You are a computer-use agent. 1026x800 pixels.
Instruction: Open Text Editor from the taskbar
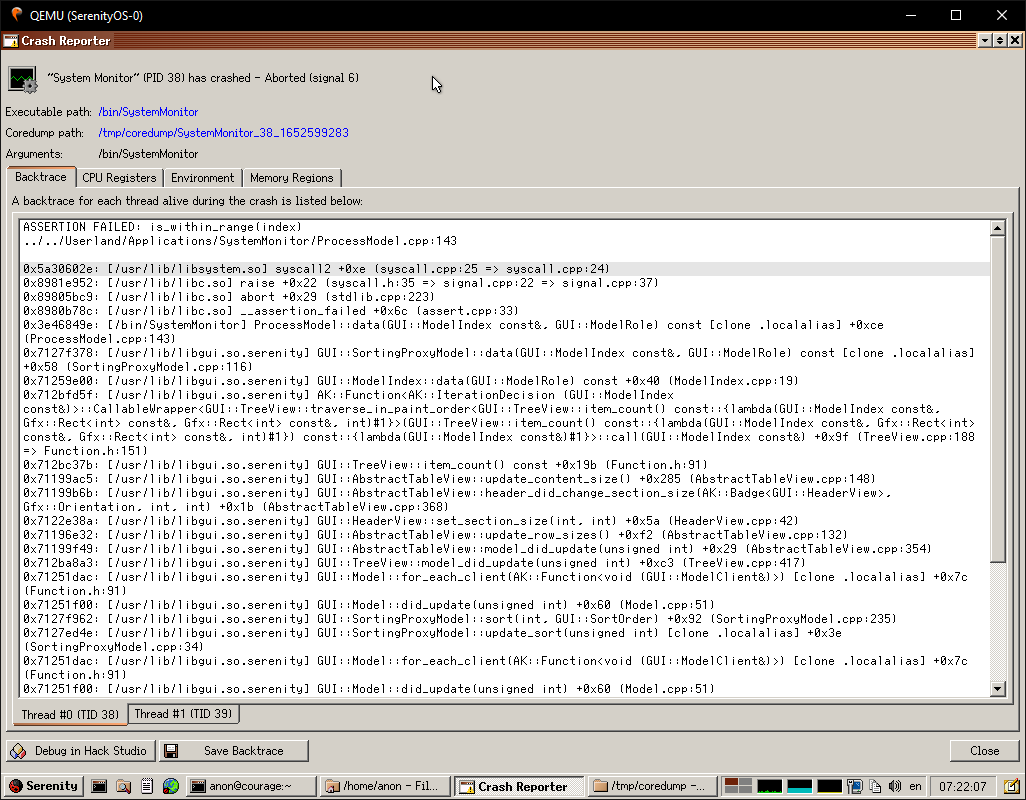click(x=146, y=787)
